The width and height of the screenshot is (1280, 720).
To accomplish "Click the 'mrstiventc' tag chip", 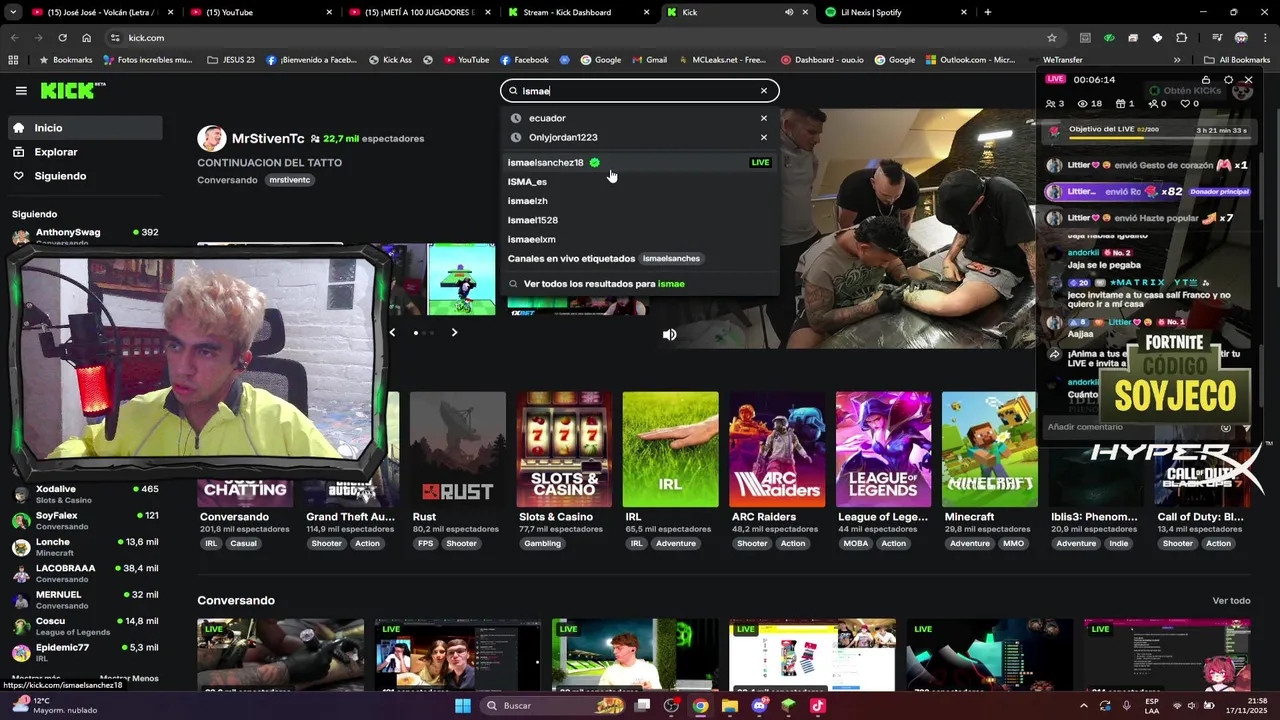I will pyautogui.click(x=289, y=180).
